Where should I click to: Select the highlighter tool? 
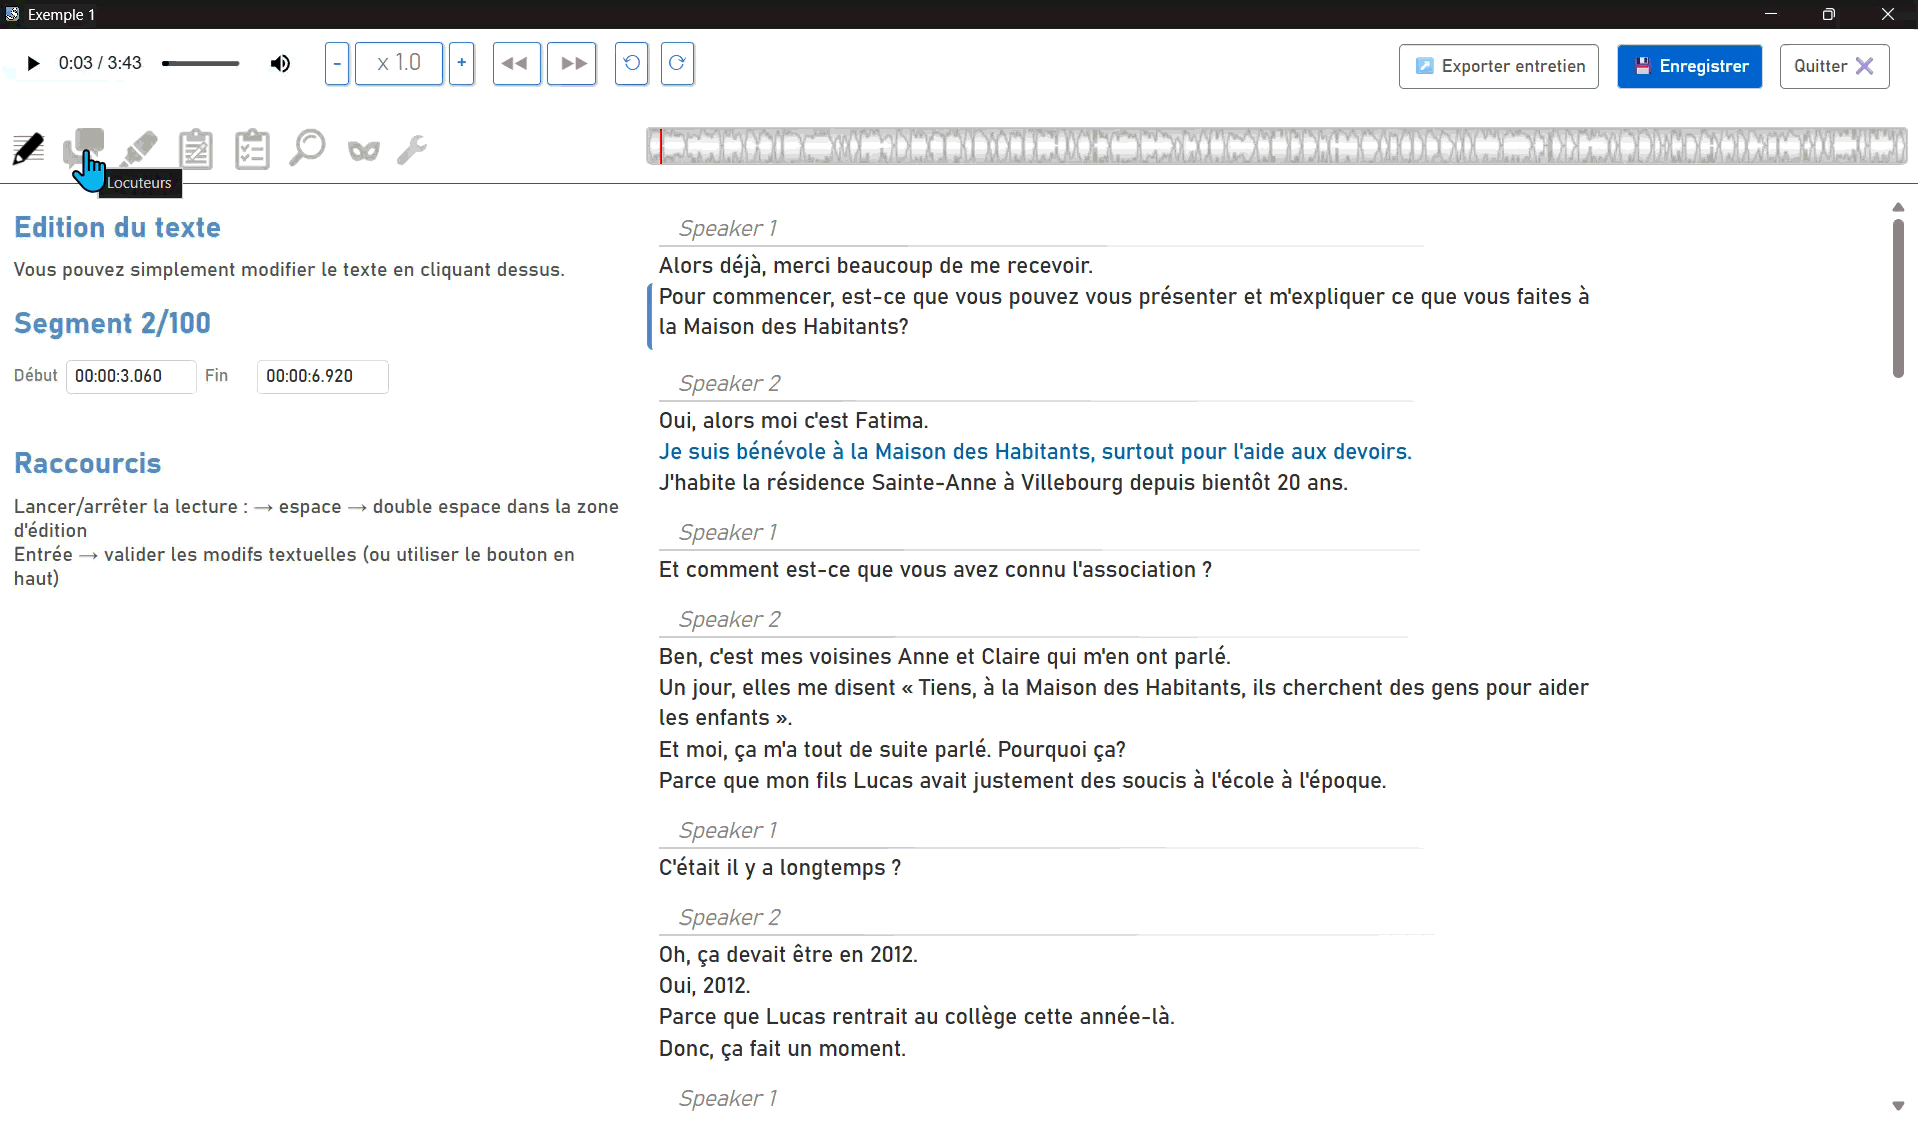(x=140, y=149)
